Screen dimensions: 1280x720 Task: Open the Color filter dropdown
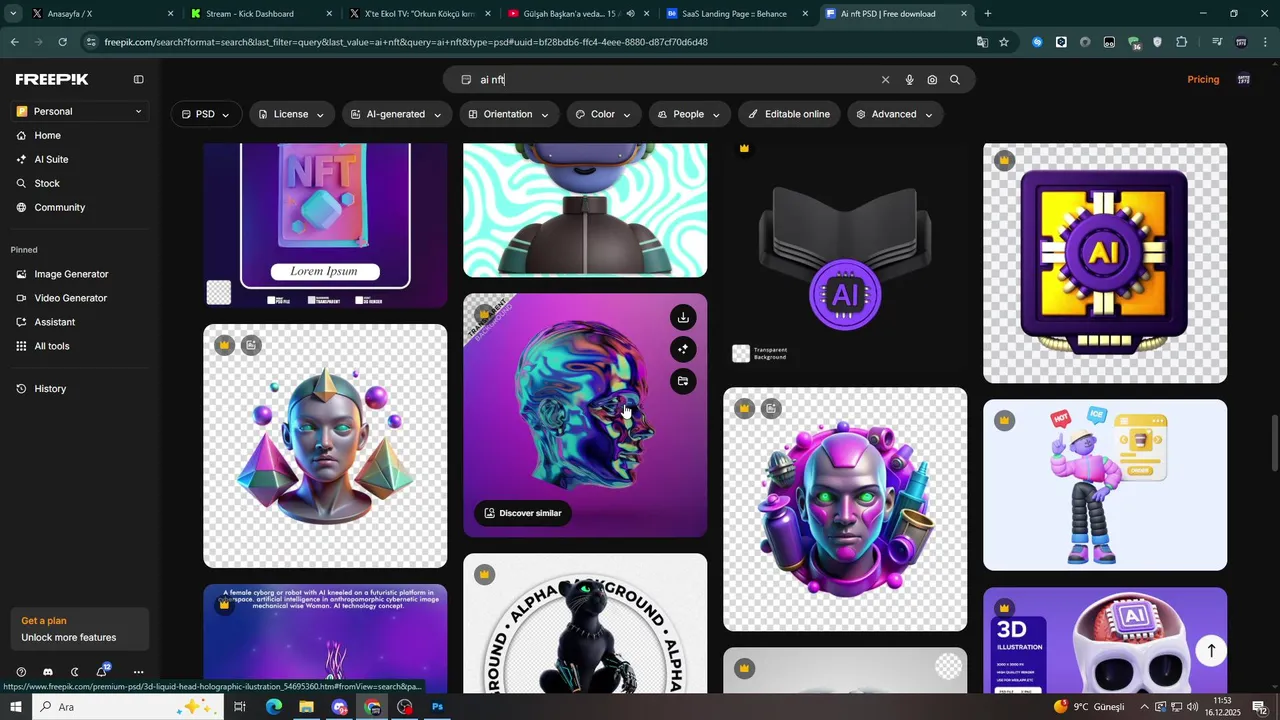click(x=603, y=114)
